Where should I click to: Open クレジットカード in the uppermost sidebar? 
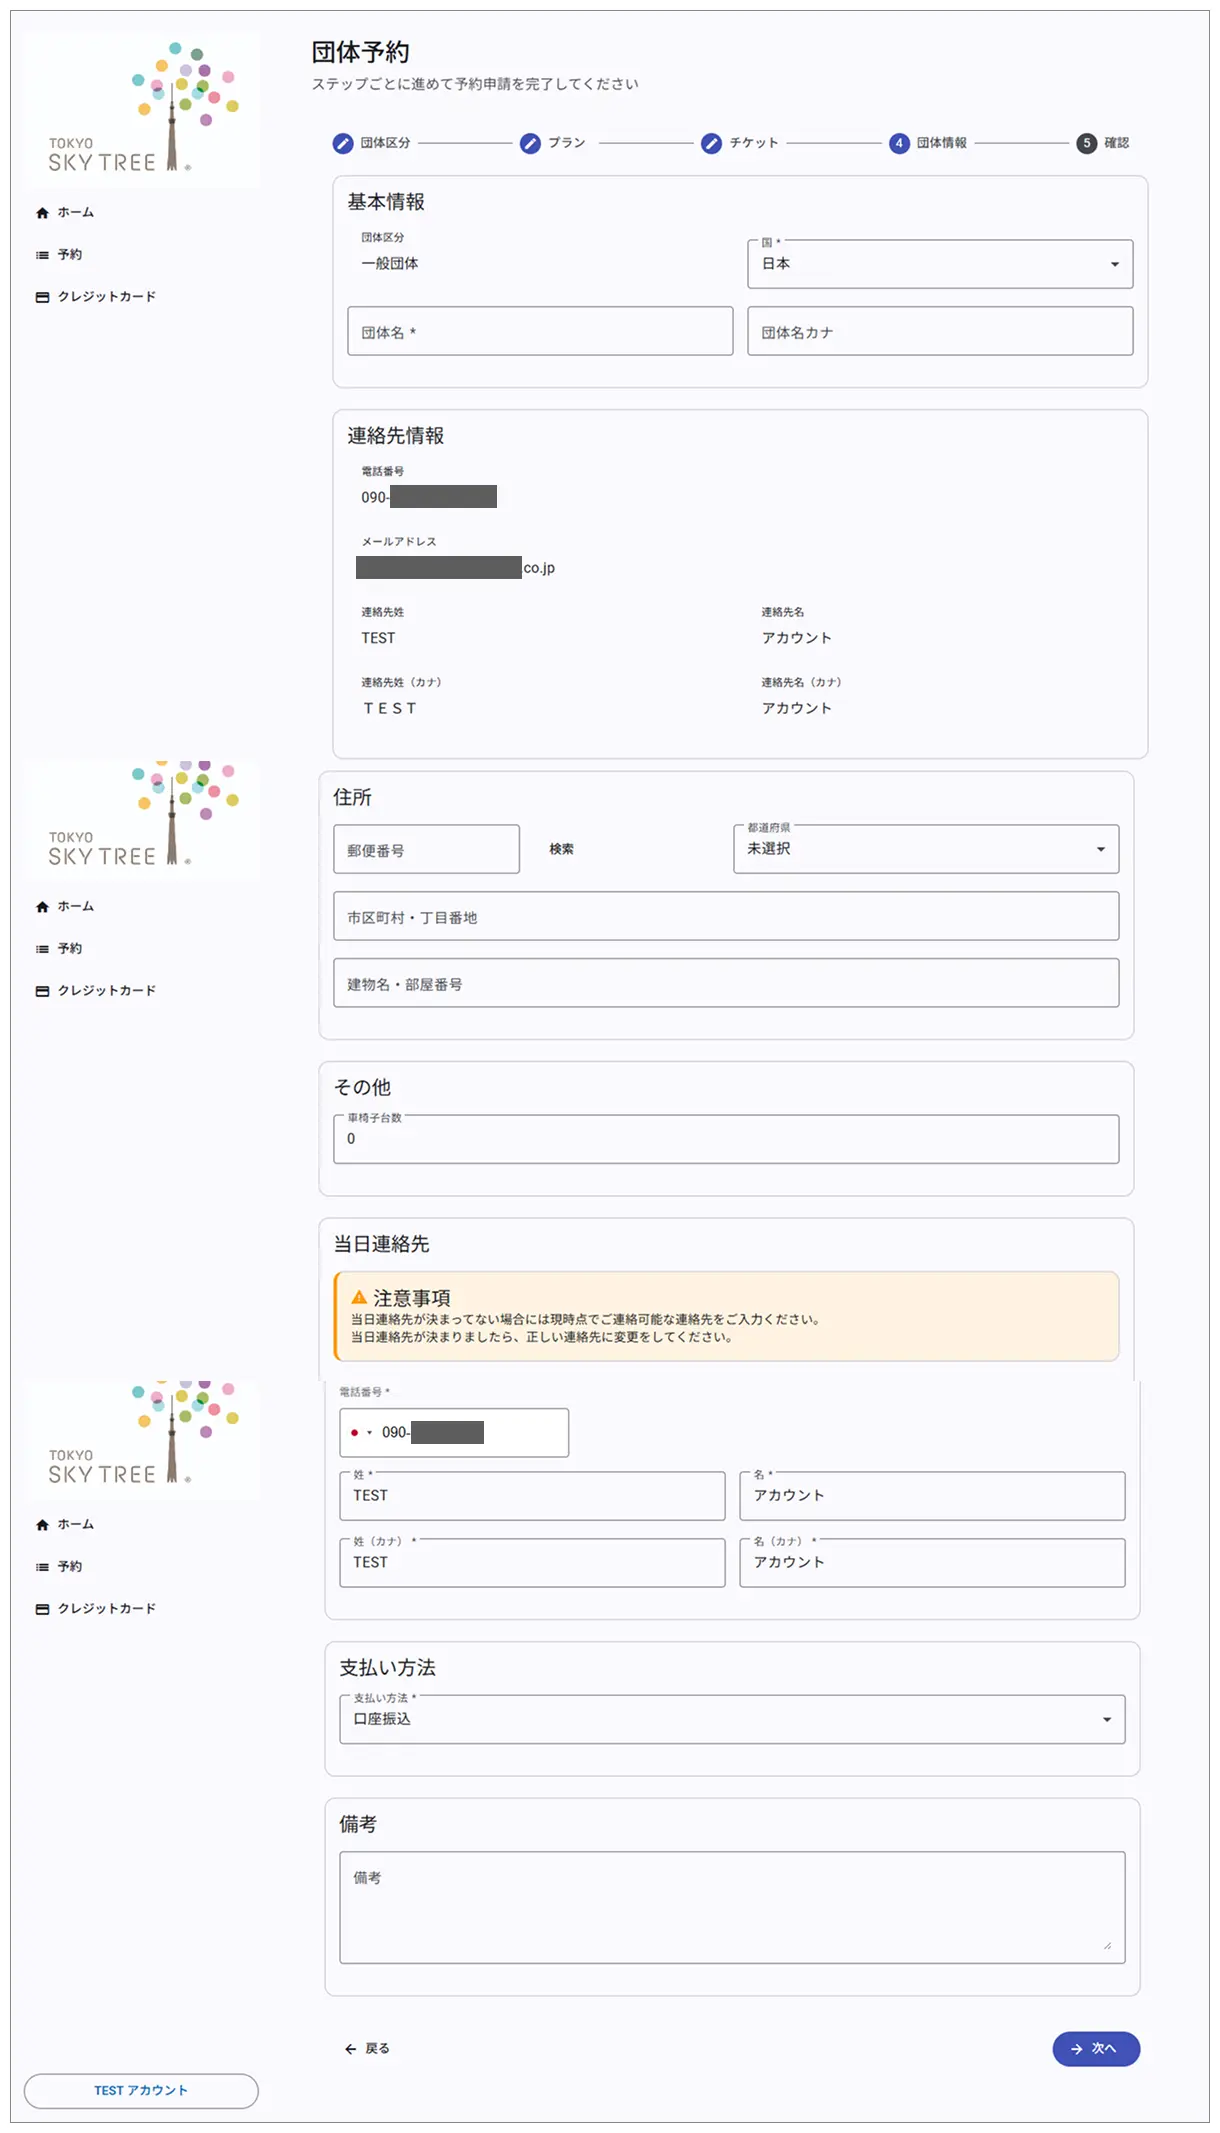coord(107,297)
